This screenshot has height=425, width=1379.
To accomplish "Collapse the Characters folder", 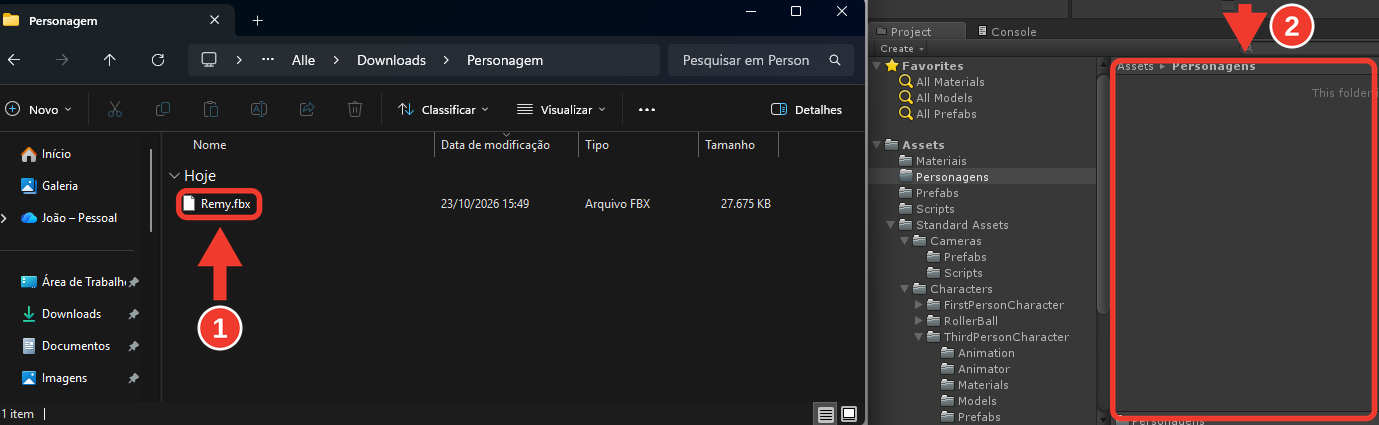I will (x=906, y=289).
